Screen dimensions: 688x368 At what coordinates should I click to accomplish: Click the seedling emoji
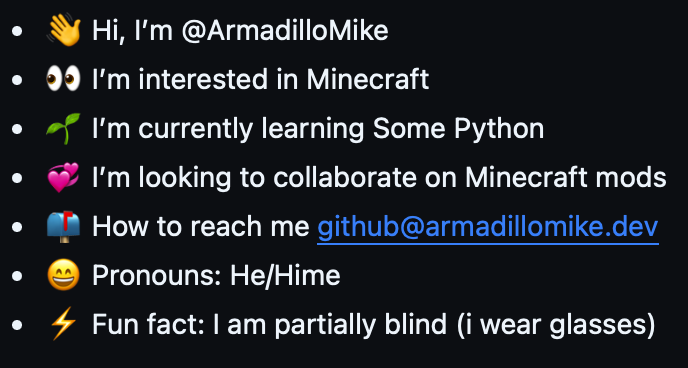click(x=64, y=129)
